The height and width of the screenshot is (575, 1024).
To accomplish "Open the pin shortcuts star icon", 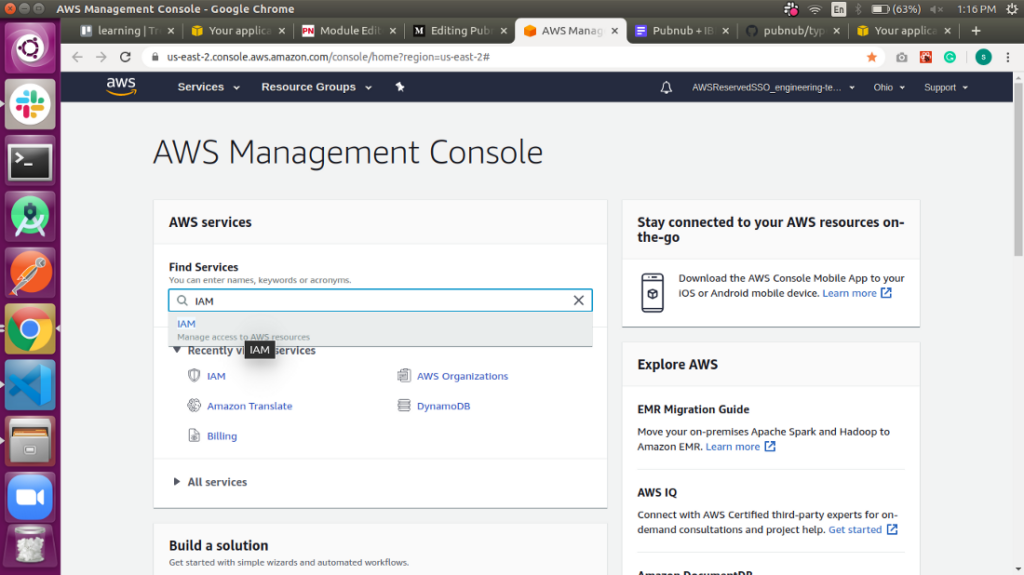I will click(x=400, y=87).
